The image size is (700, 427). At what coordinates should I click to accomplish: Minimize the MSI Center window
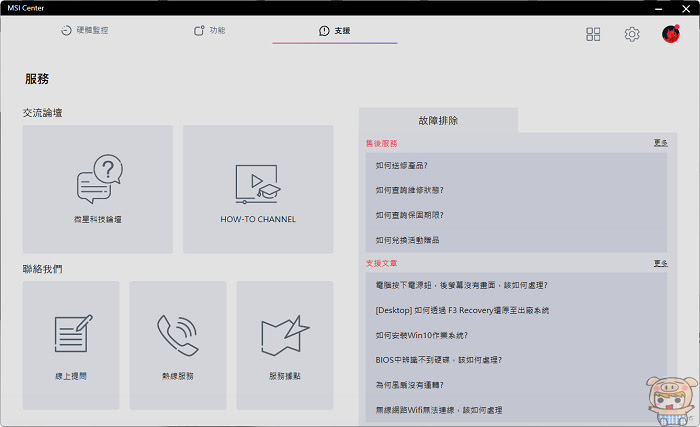coord(659,8)
